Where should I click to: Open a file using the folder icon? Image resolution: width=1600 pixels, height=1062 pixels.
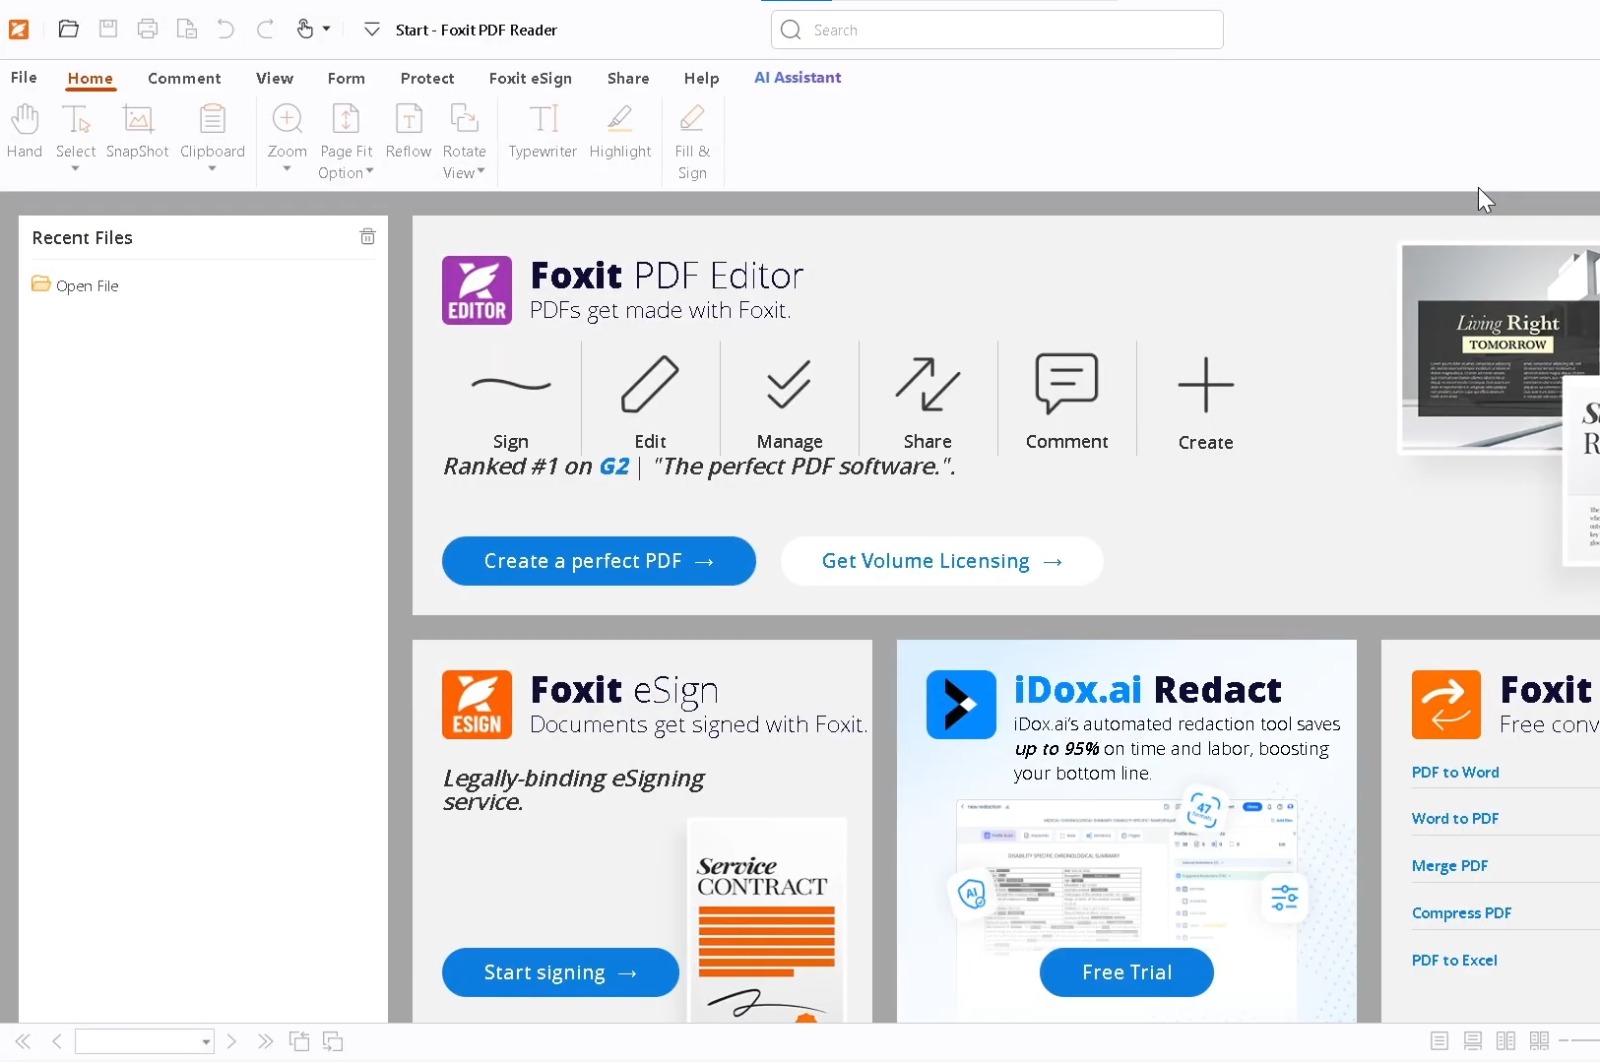(x=68, y=29)
